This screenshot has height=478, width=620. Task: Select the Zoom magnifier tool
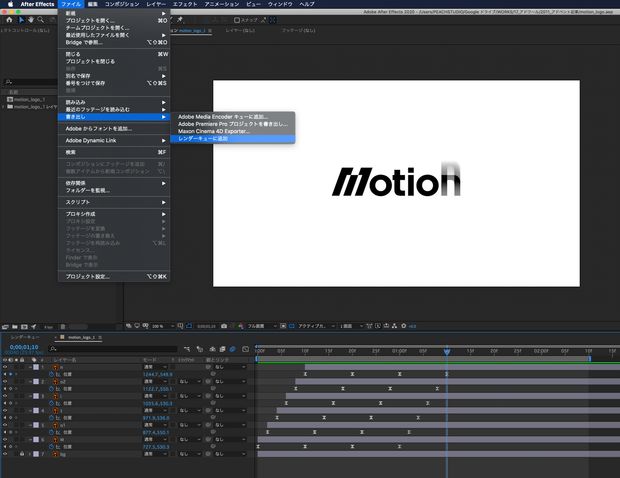click(x=40, y=20)
